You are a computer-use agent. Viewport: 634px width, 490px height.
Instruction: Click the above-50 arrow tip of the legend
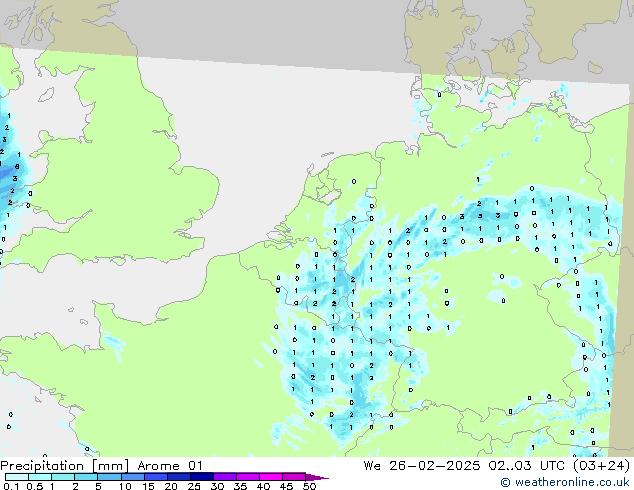317,477
